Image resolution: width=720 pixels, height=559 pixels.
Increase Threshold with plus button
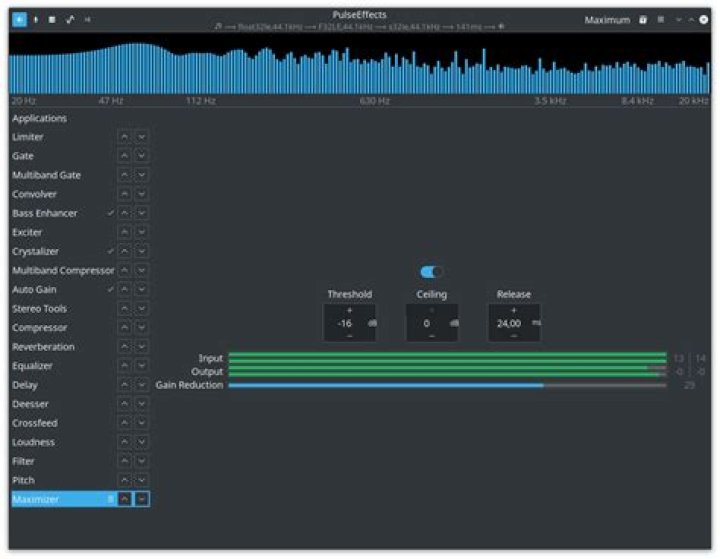click(349, 311)
